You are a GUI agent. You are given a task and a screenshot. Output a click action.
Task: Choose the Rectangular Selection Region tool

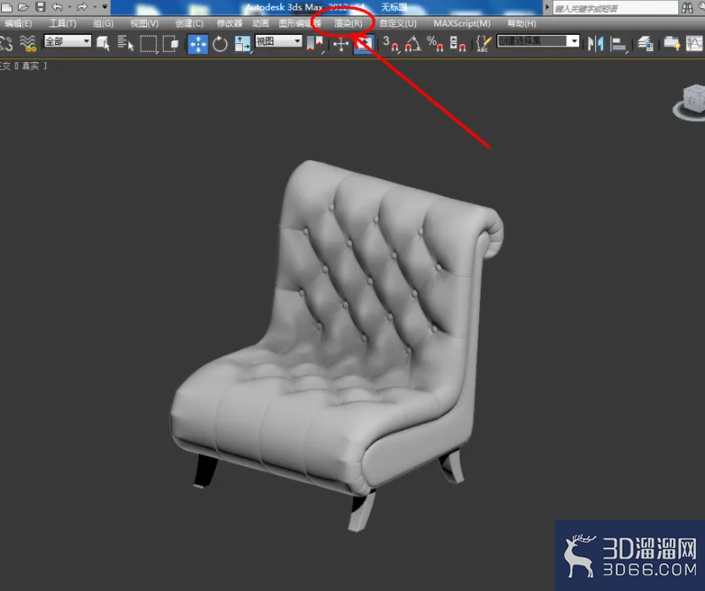click(148, 44)
